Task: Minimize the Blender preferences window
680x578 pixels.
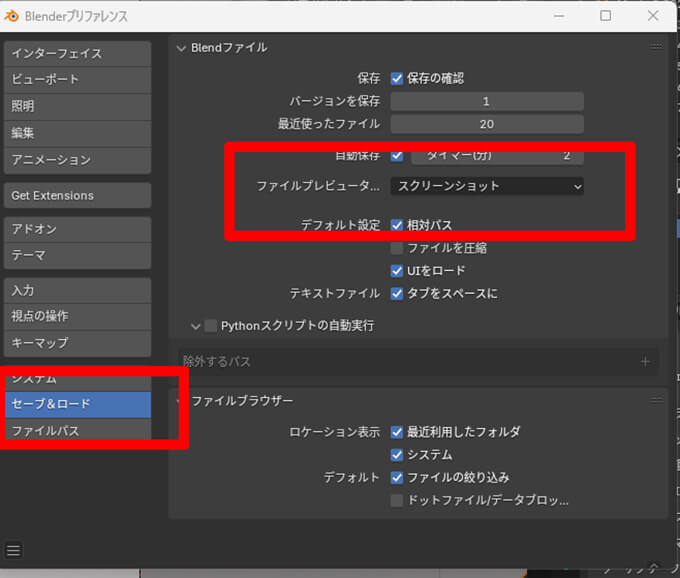Action: [x=558, y=16]
